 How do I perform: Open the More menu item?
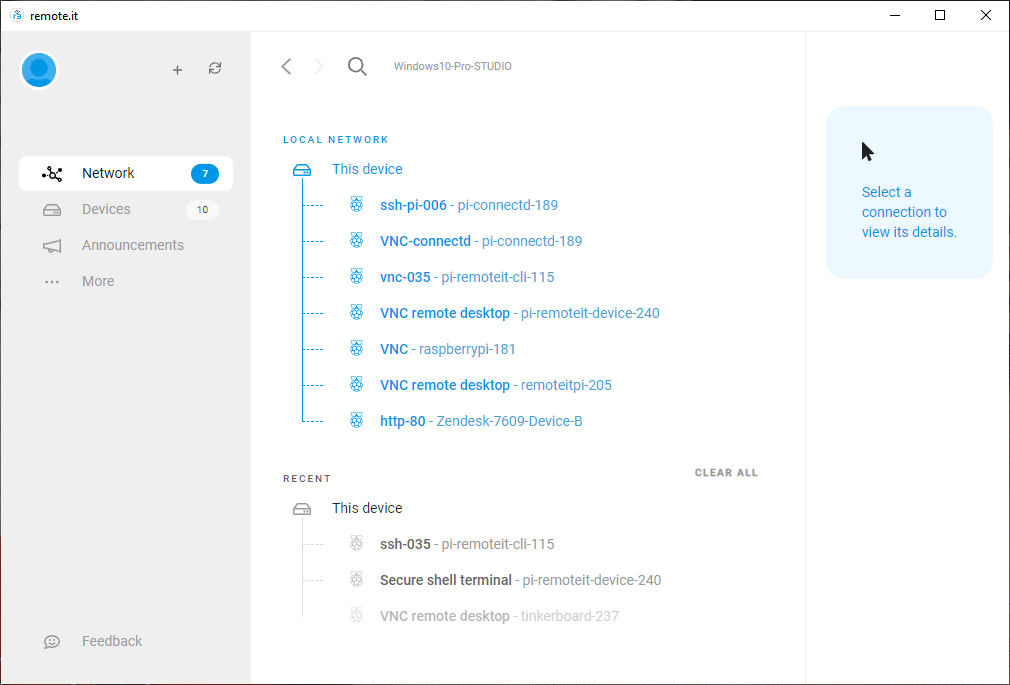[x=126, y=282]
